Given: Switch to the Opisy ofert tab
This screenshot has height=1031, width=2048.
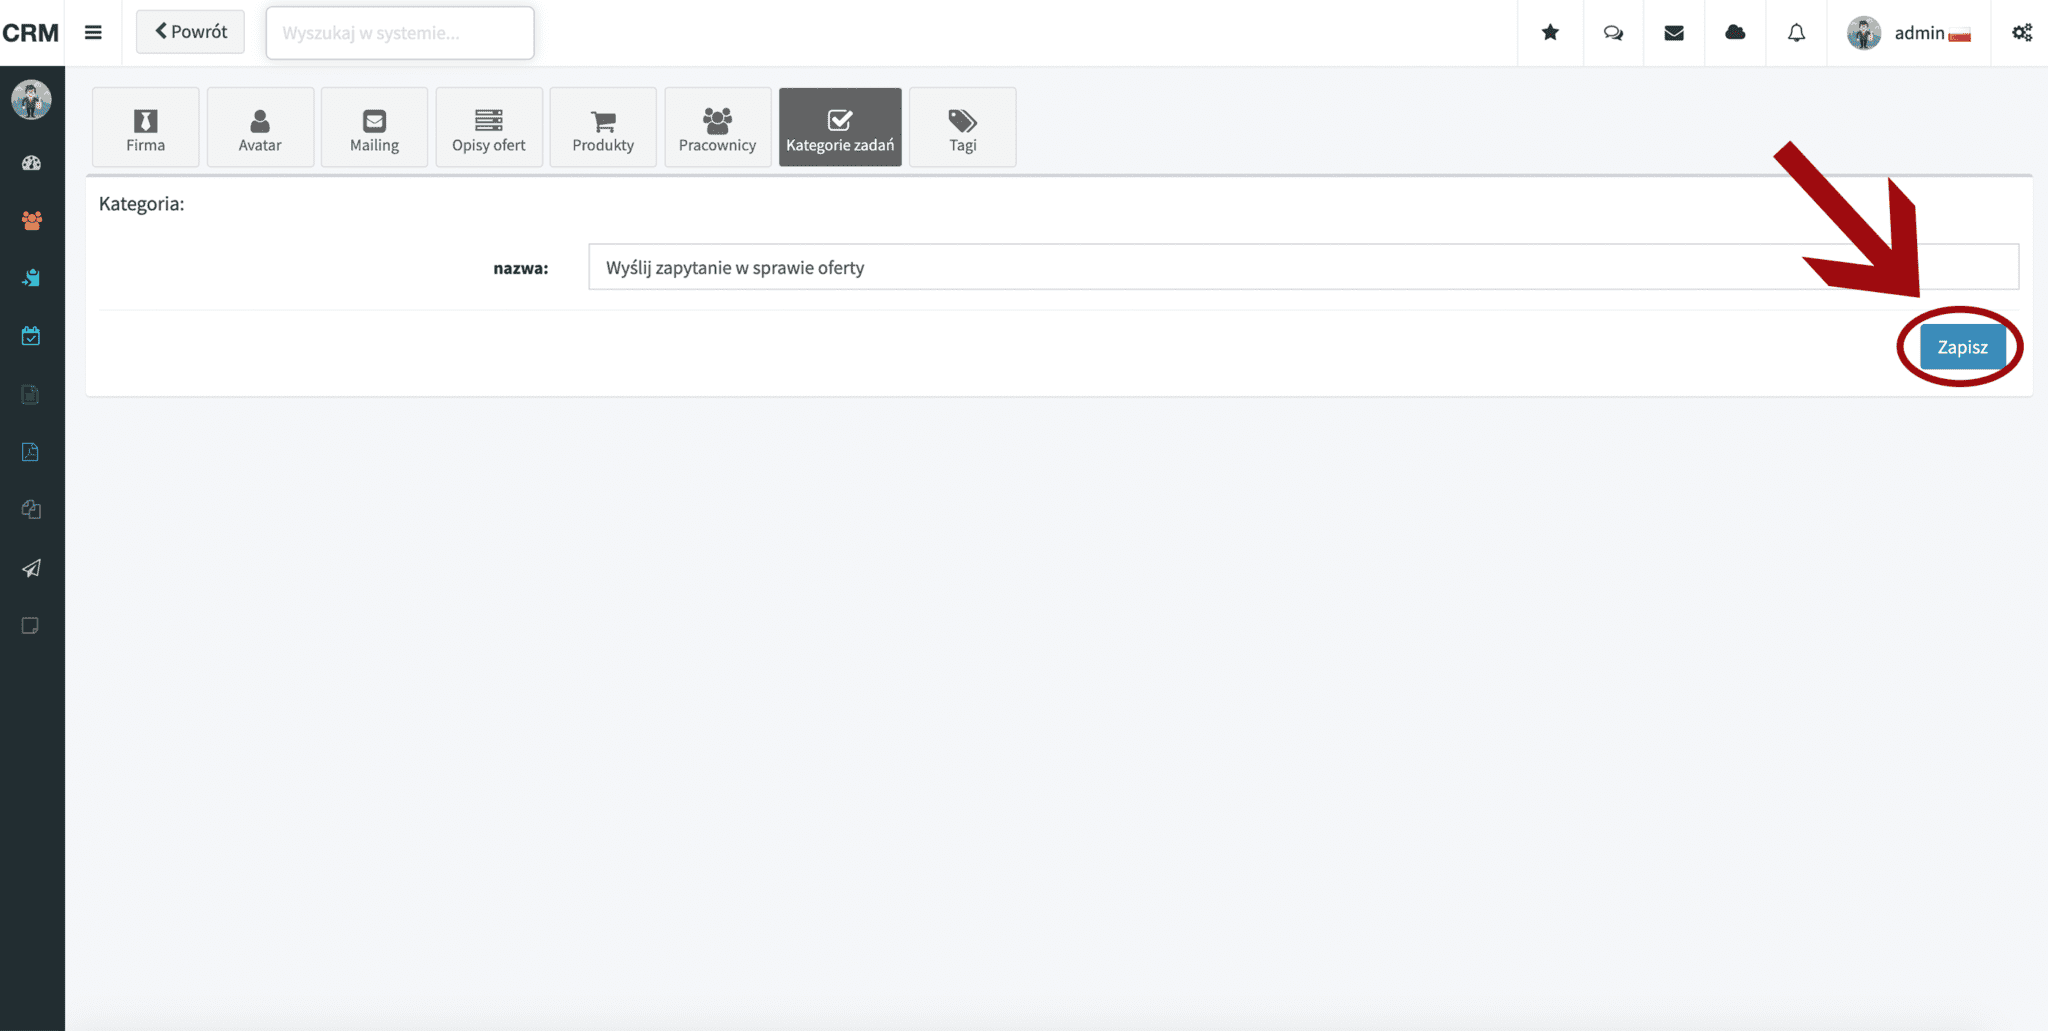Looking at the screenshot, I should pyautogui.click(x=489, y=127).
